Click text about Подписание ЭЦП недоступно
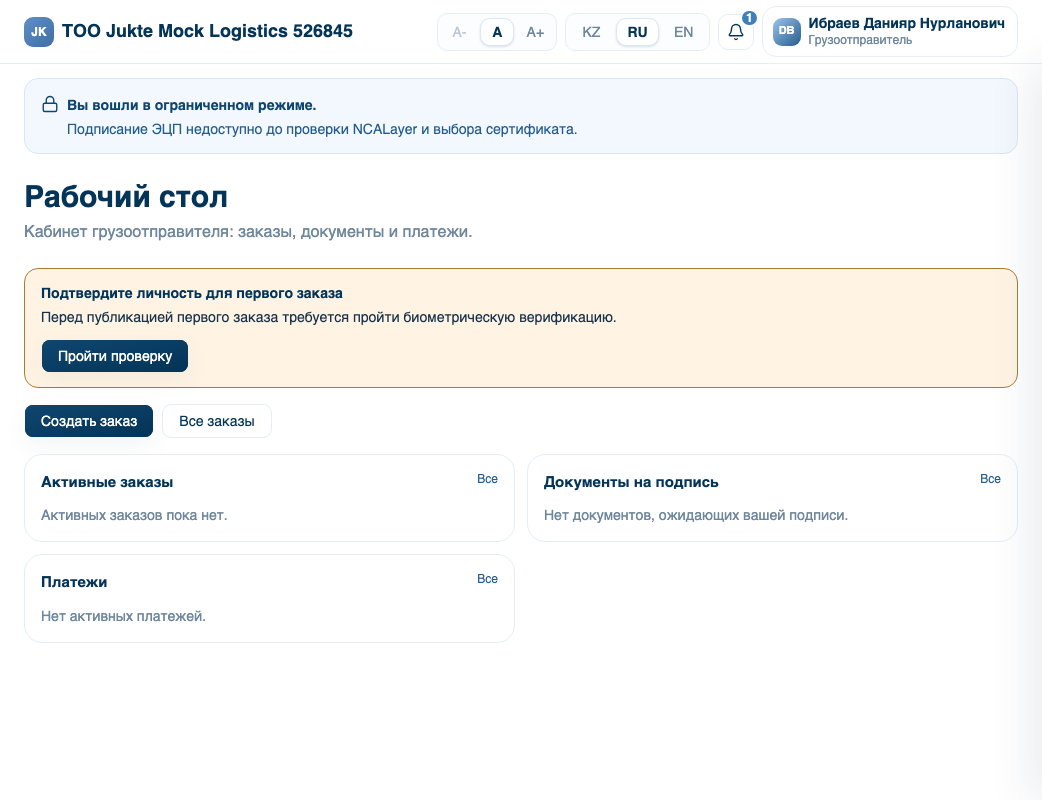 [x=322, y=129]
